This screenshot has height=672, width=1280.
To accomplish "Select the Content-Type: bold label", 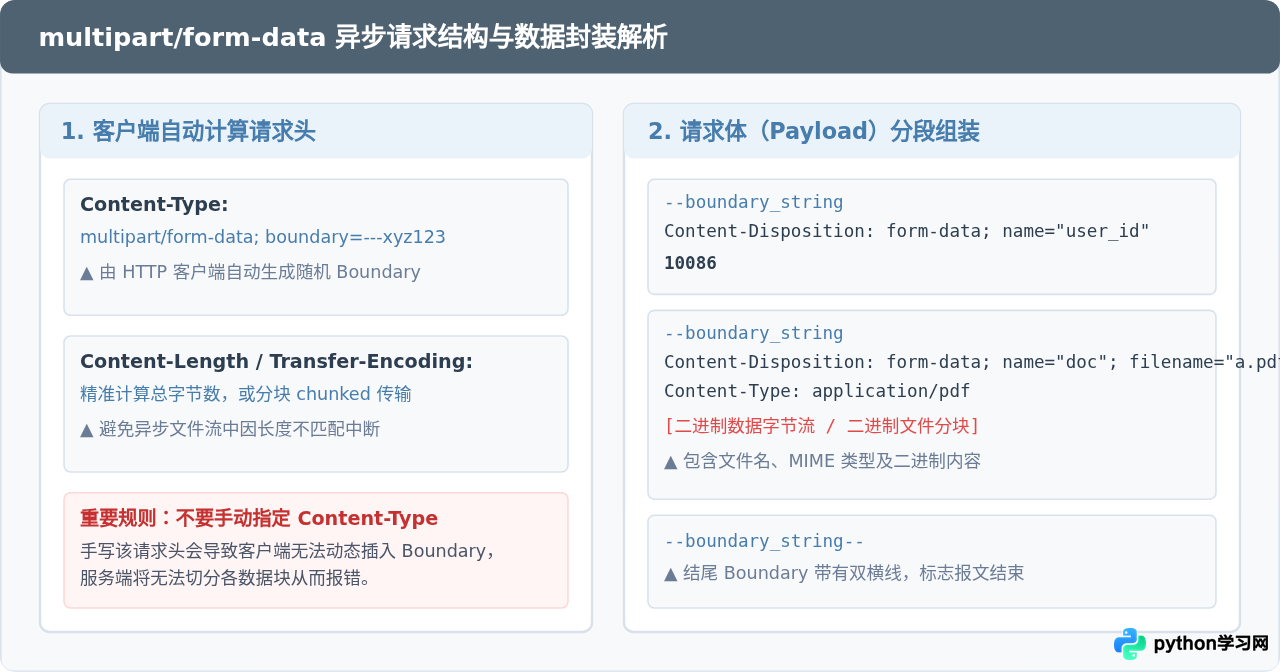I will [x=154, y=205].
